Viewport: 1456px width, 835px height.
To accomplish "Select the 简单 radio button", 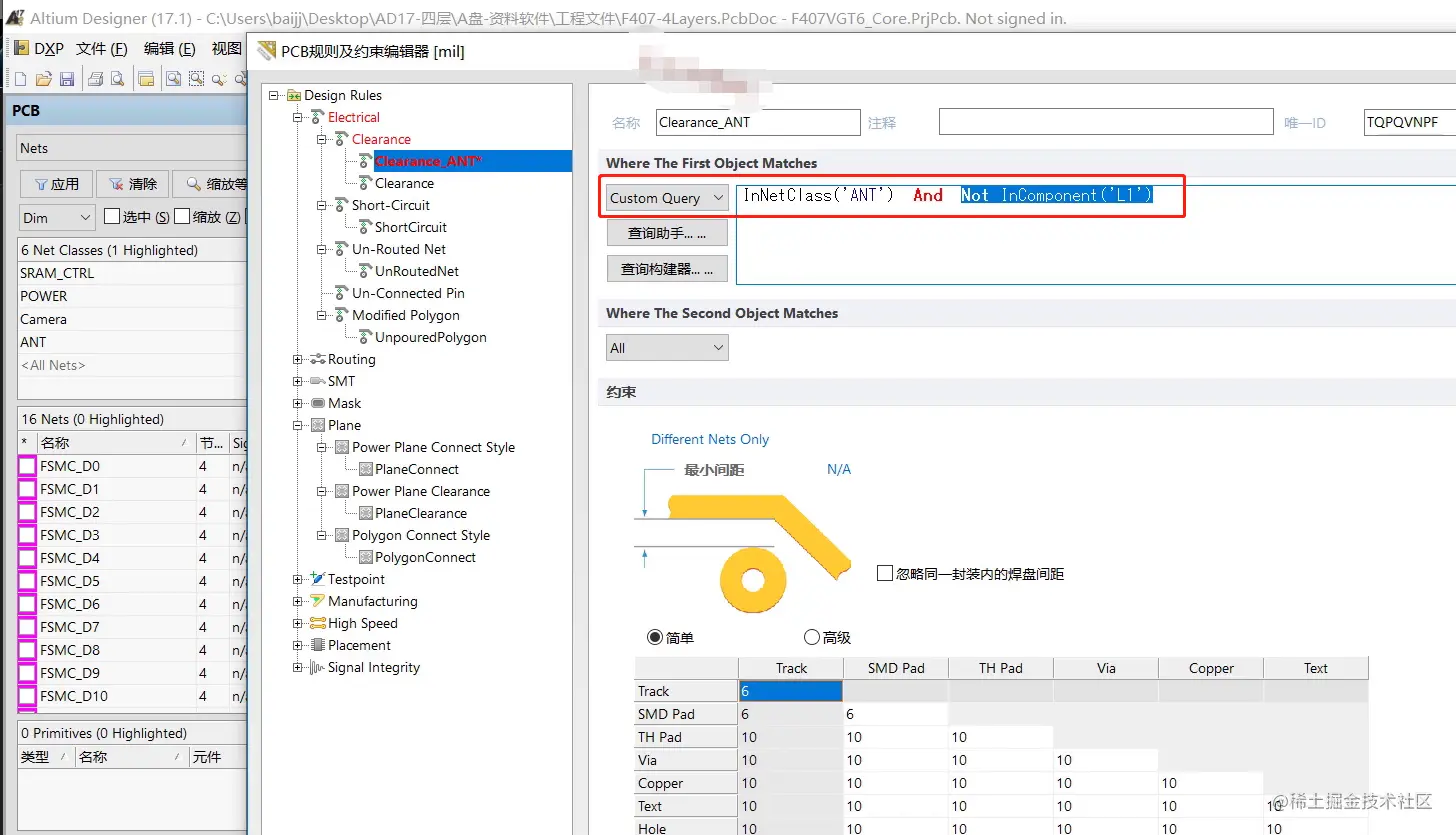I will [x=655, y=637].
